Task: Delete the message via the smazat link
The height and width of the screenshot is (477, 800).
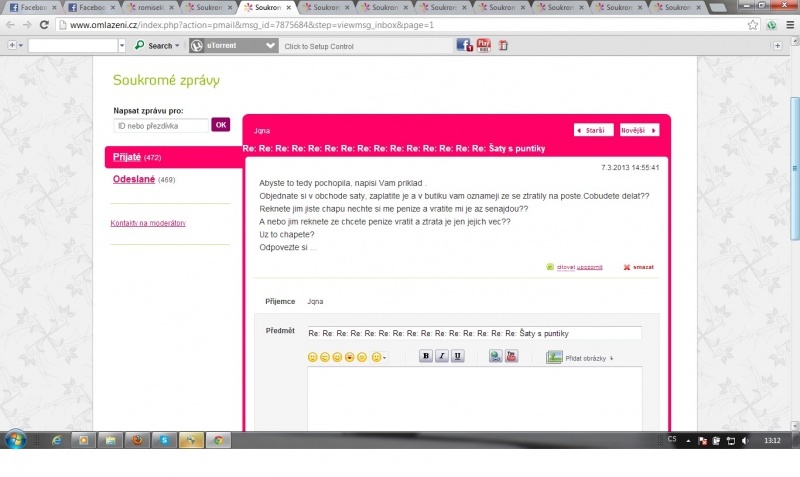Action: (638, 267)
